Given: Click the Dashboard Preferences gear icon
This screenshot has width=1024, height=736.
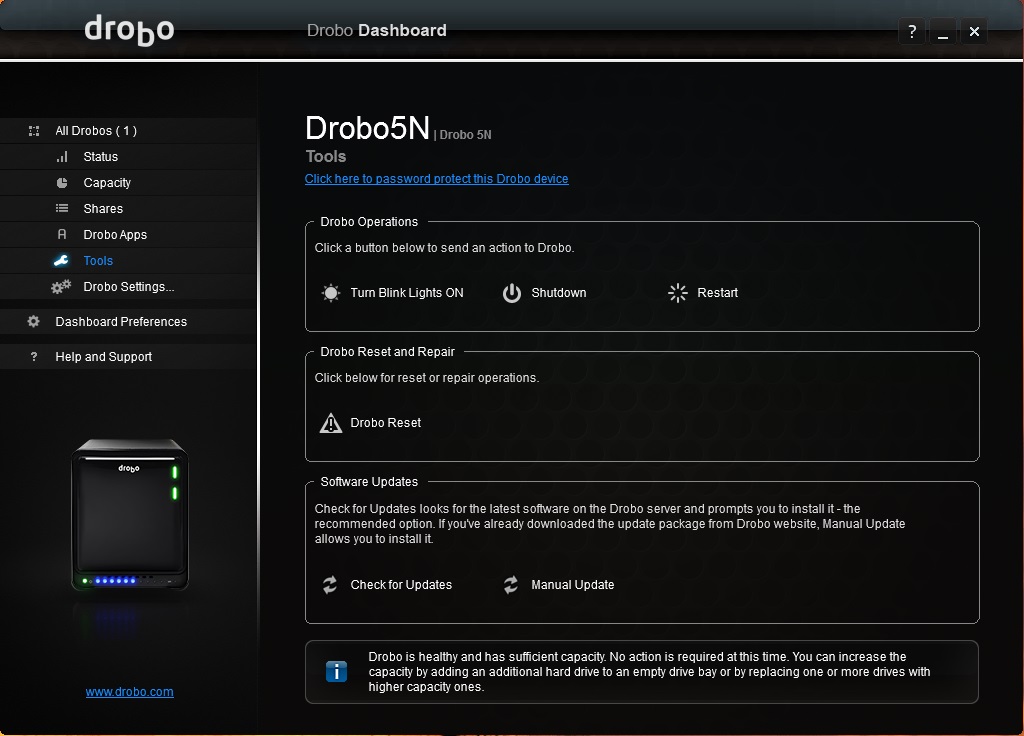Looking at the screenshot, I should pos(33,321).
